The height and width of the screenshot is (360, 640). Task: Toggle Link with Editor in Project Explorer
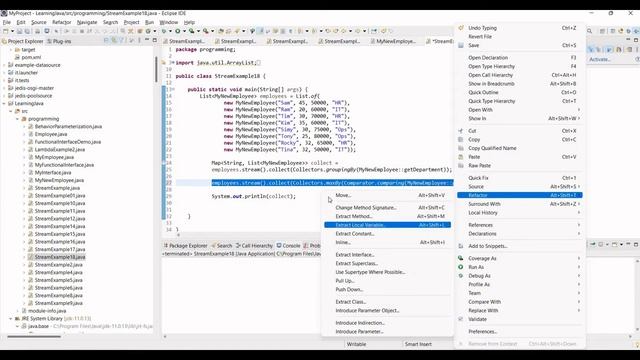point(114,40)
